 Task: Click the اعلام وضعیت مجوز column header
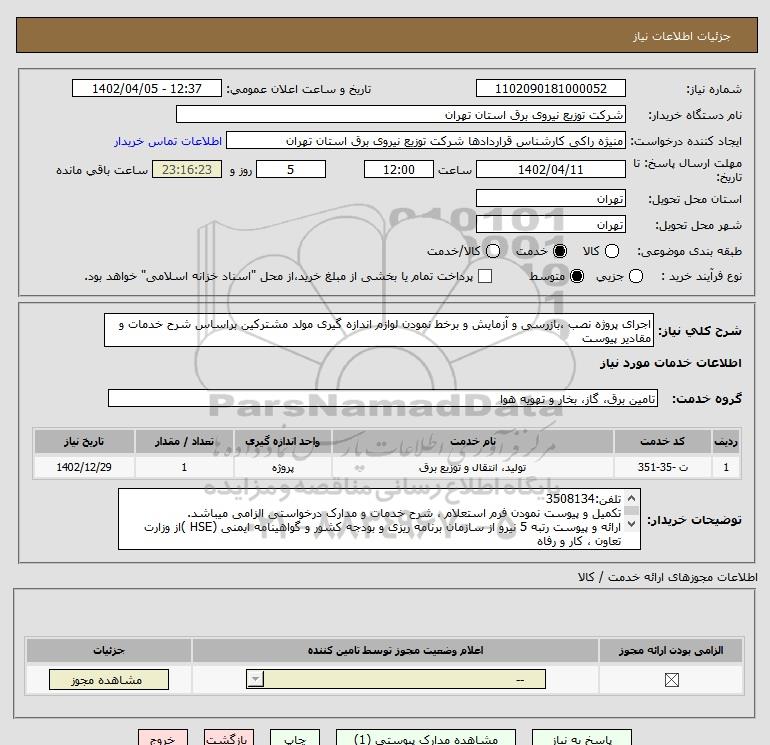pos(395,650)
